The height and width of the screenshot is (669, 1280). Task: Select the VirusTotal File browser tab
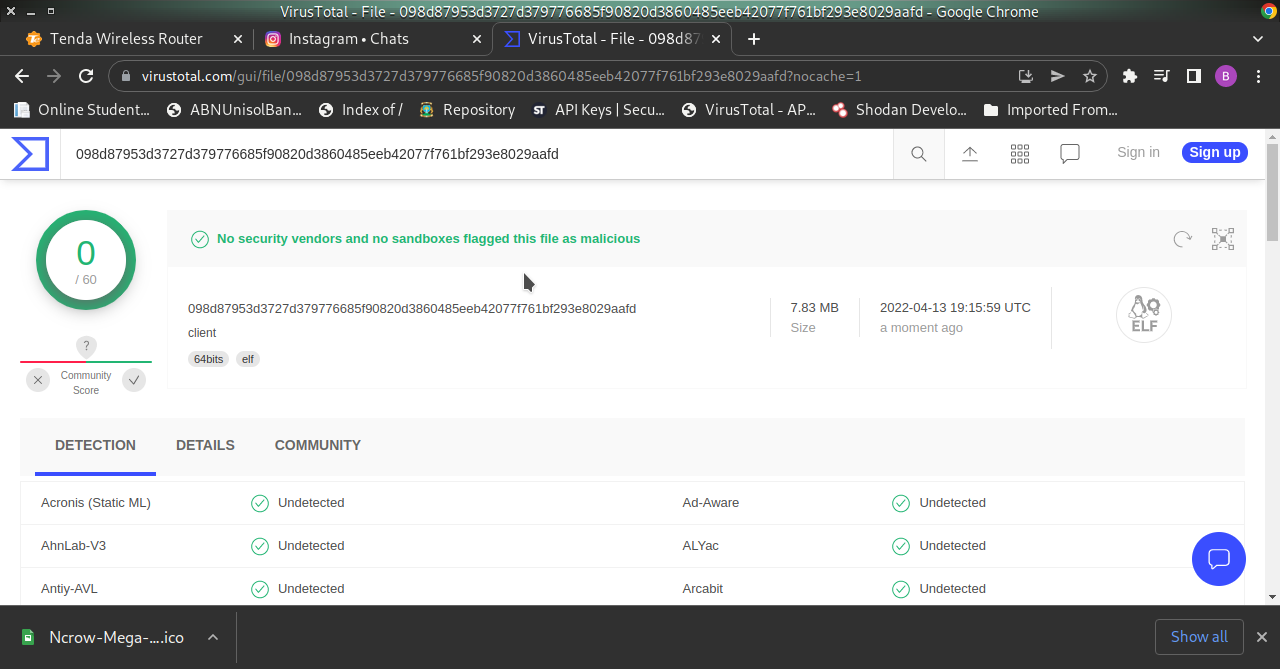612,39
